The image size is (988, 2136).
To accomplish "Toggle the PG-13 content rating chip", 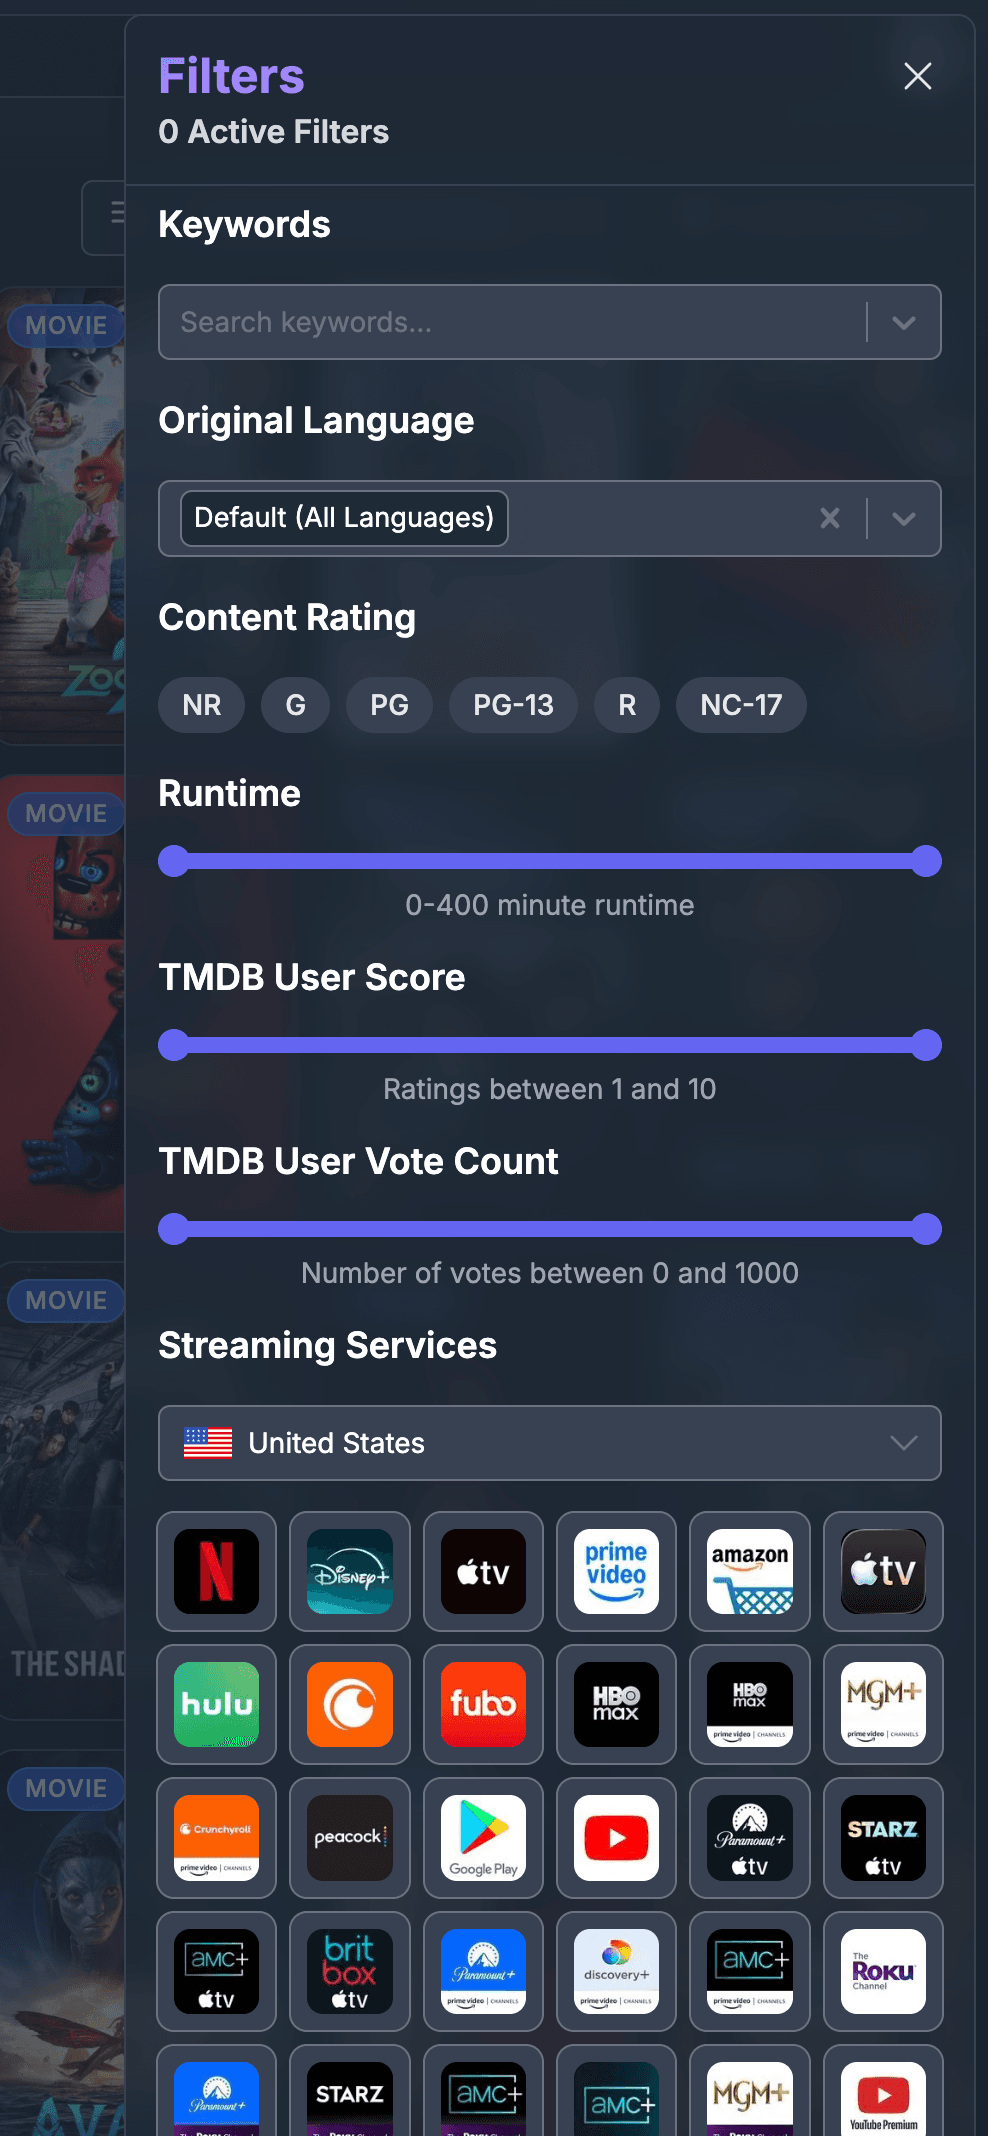I will (x=513, y=705).
